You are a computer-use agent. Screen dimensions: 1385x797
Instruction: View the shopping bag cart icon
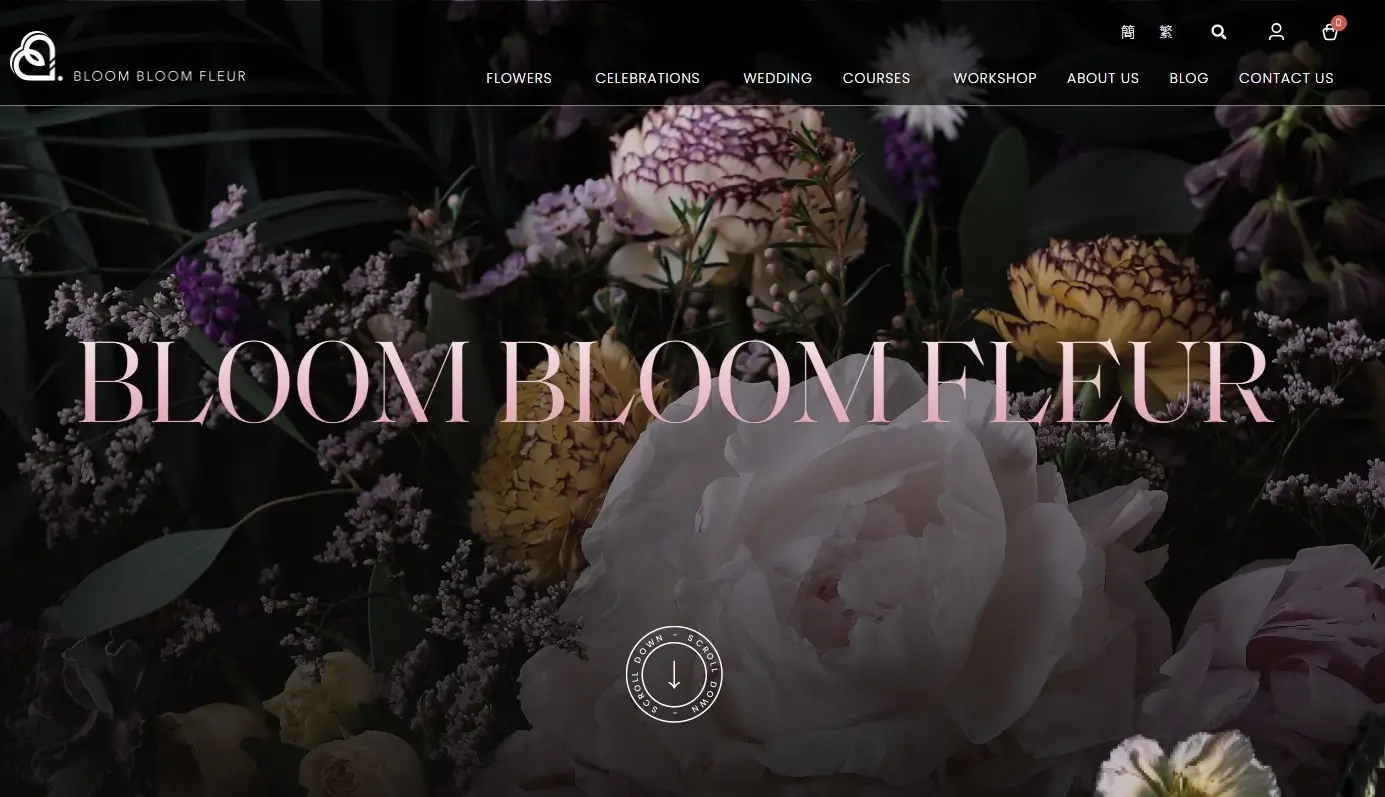pos(1330,33)
